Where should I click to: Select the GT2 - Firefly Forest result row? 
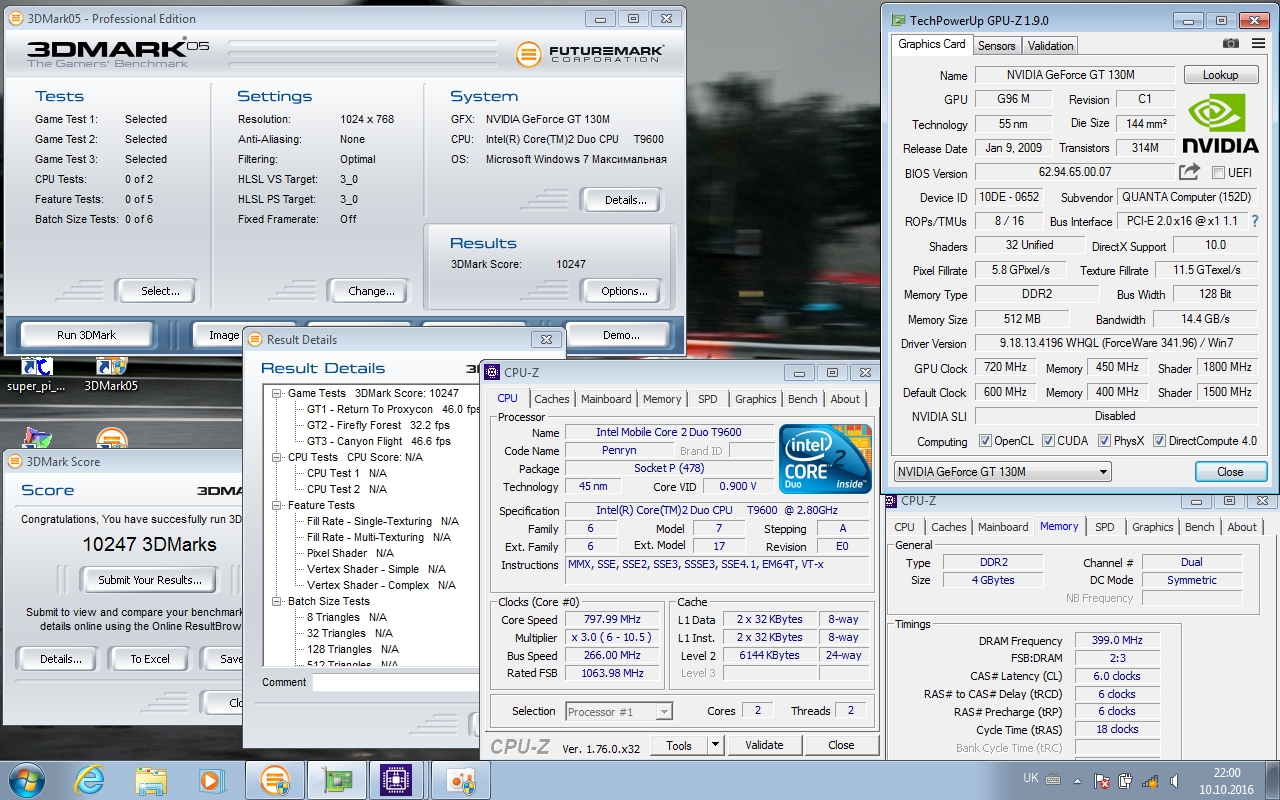point(378,425)
